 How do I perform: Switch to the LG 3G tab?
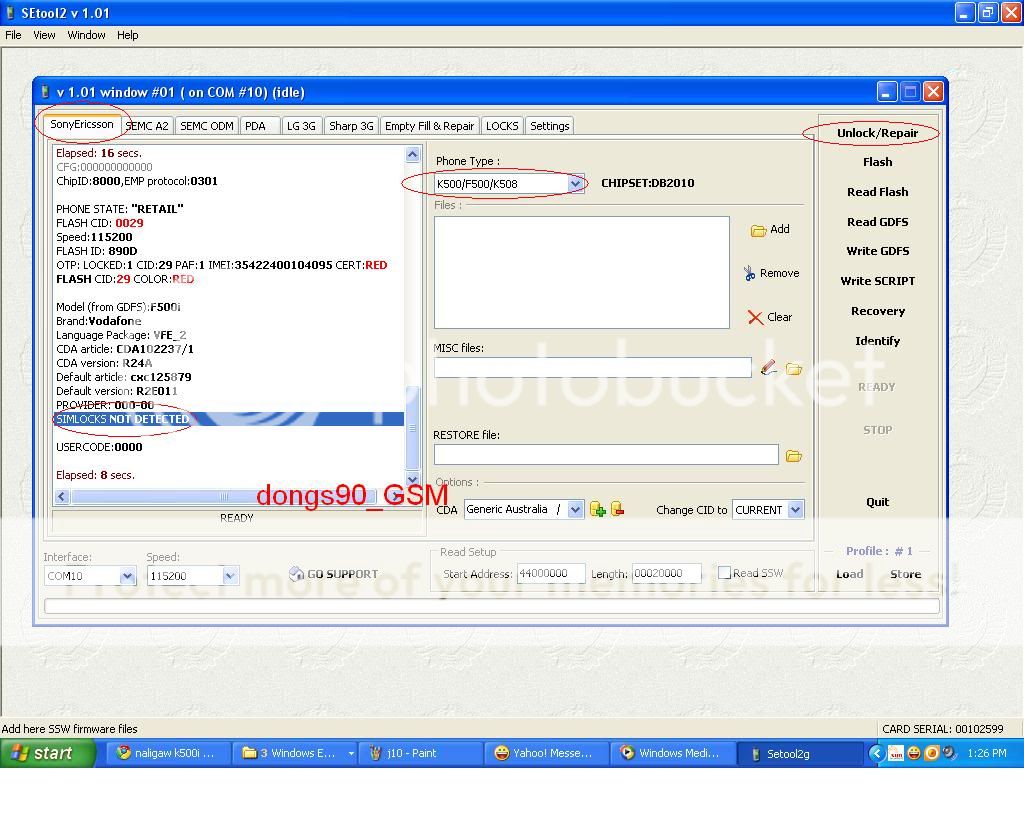(301, 126)
